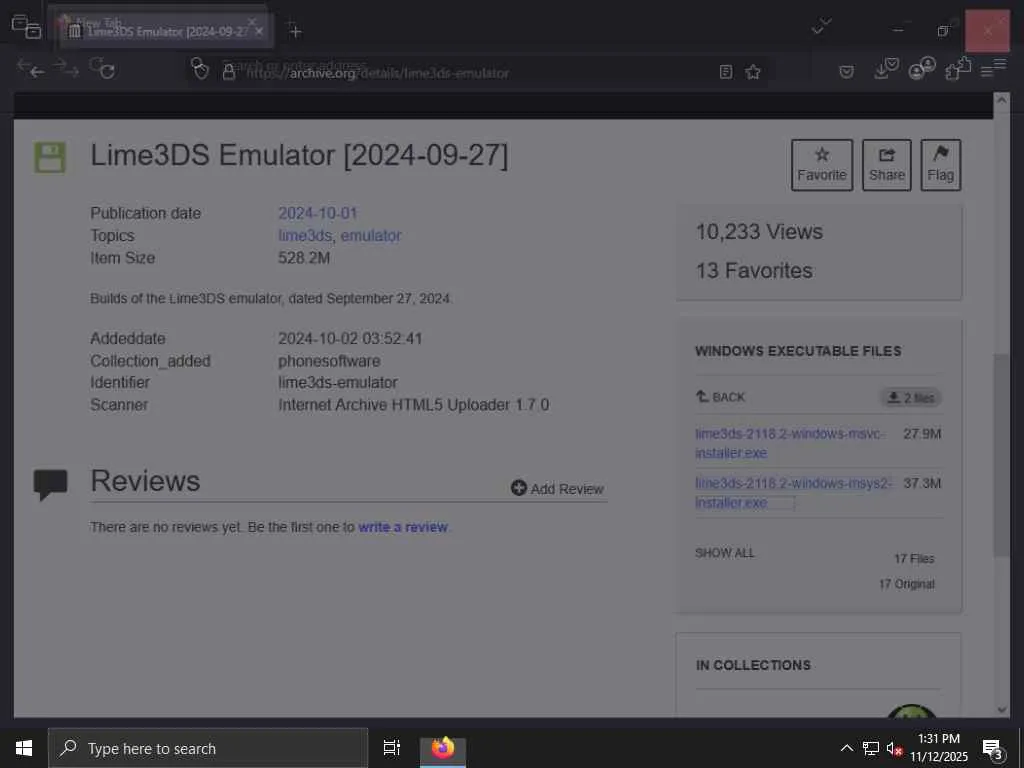The width and height of the screenshot is (1024, 768).
Task: Download lime3ds-2118.2-windows-msys2-installer.exe
Action: click(793, 492)
